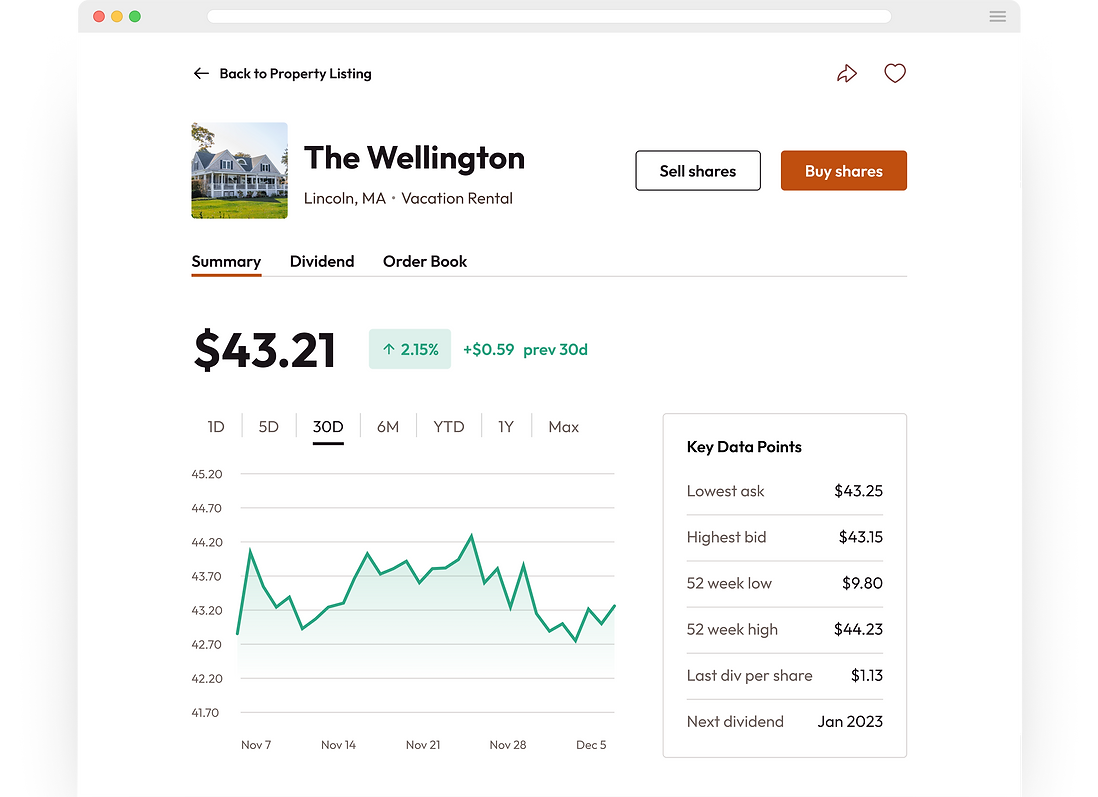
Task: Click the yellow traffic light button
Action: [117, 16]
